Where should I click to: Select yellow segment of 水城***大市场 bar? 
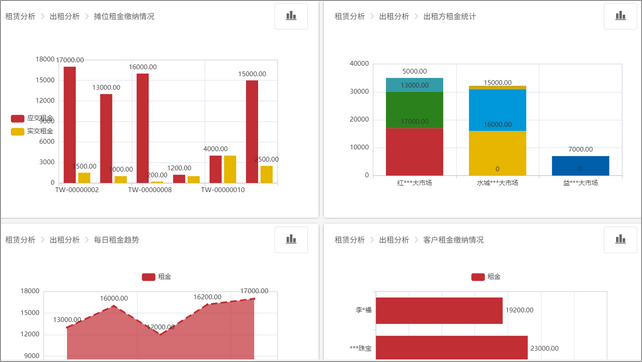click(497, 153)
